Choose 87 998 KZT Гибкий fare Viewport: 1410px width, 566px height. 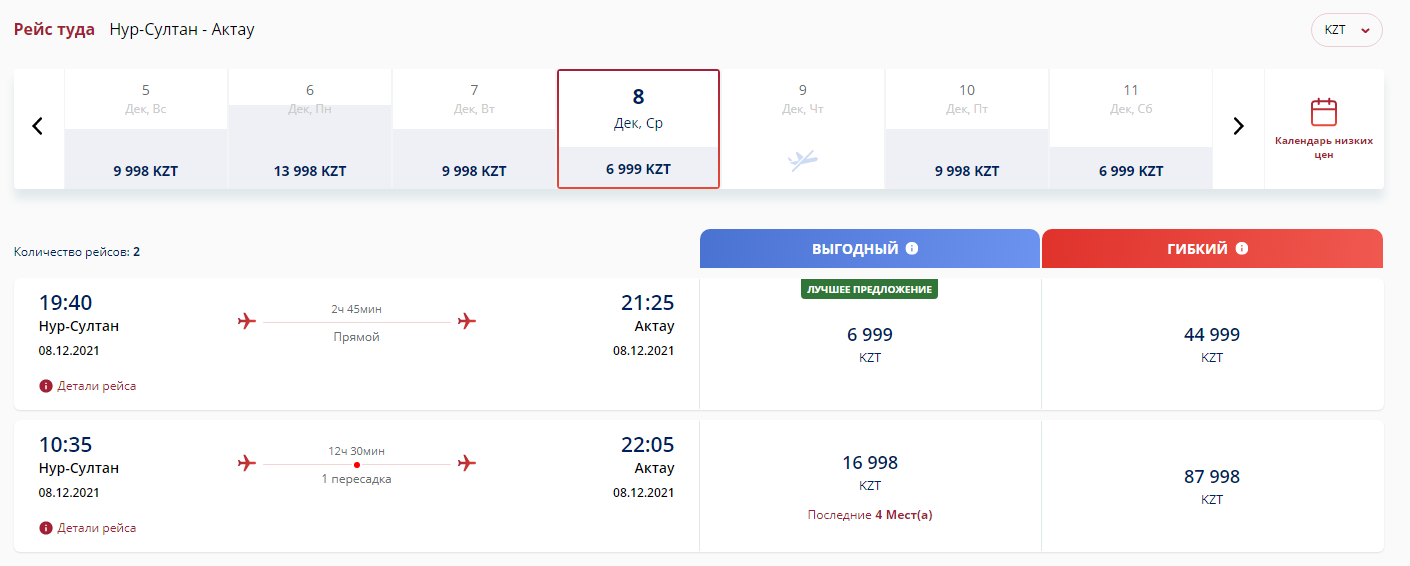coord(1212,486)
